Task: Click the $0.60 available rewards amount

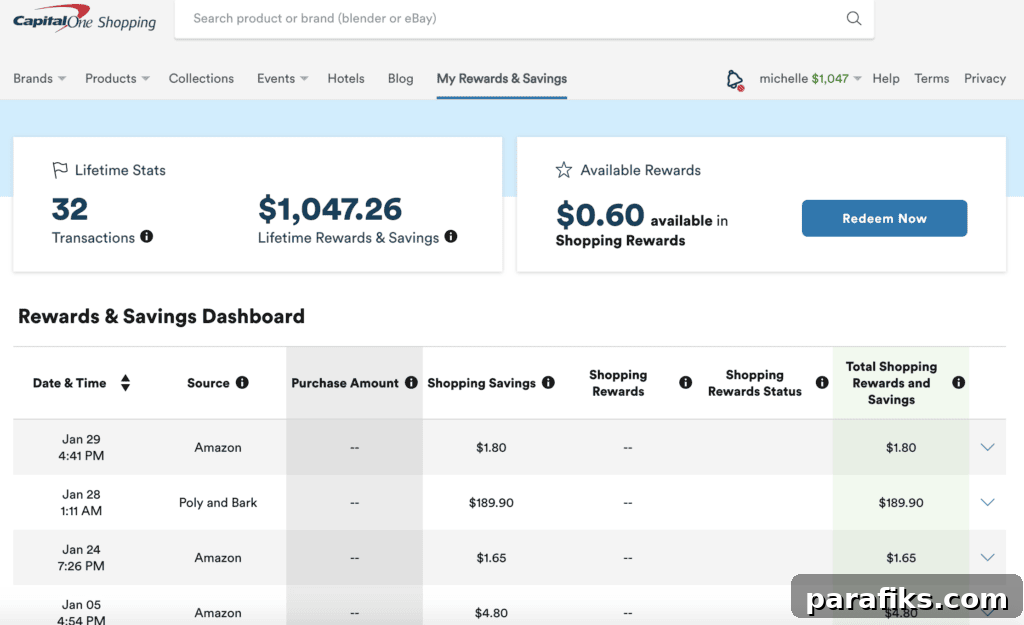Action: [x=600, y=215]
